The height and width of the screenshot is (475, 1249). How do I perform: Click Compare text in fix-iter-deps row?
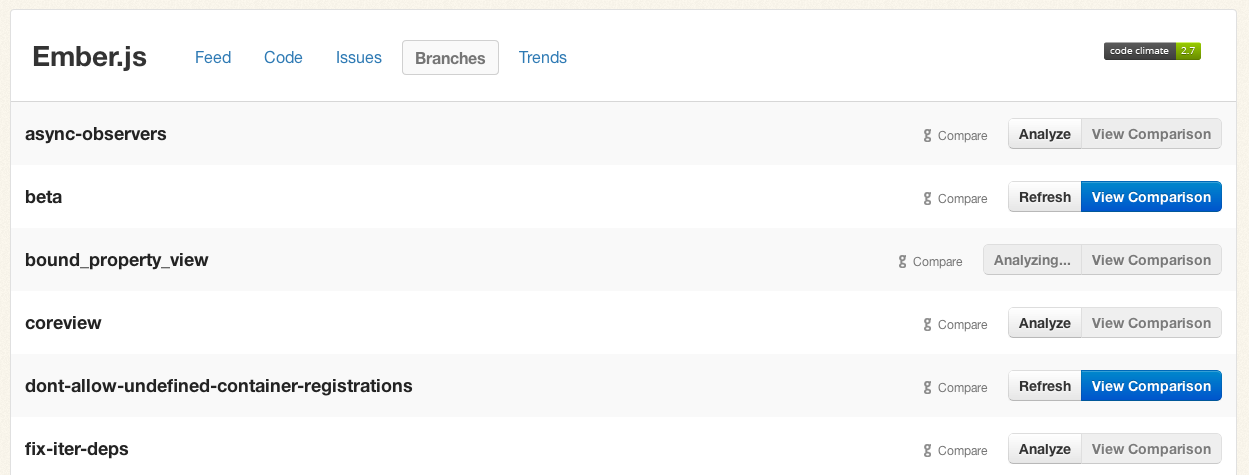coord(962,451)
